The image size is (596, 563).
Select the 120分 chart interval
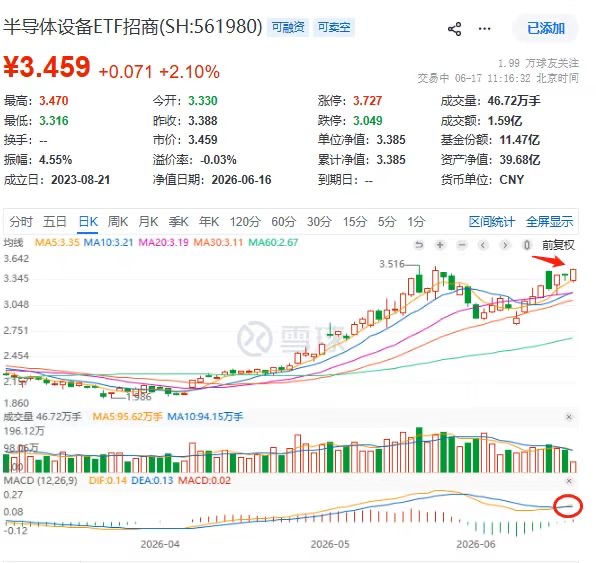click(245, 222)
